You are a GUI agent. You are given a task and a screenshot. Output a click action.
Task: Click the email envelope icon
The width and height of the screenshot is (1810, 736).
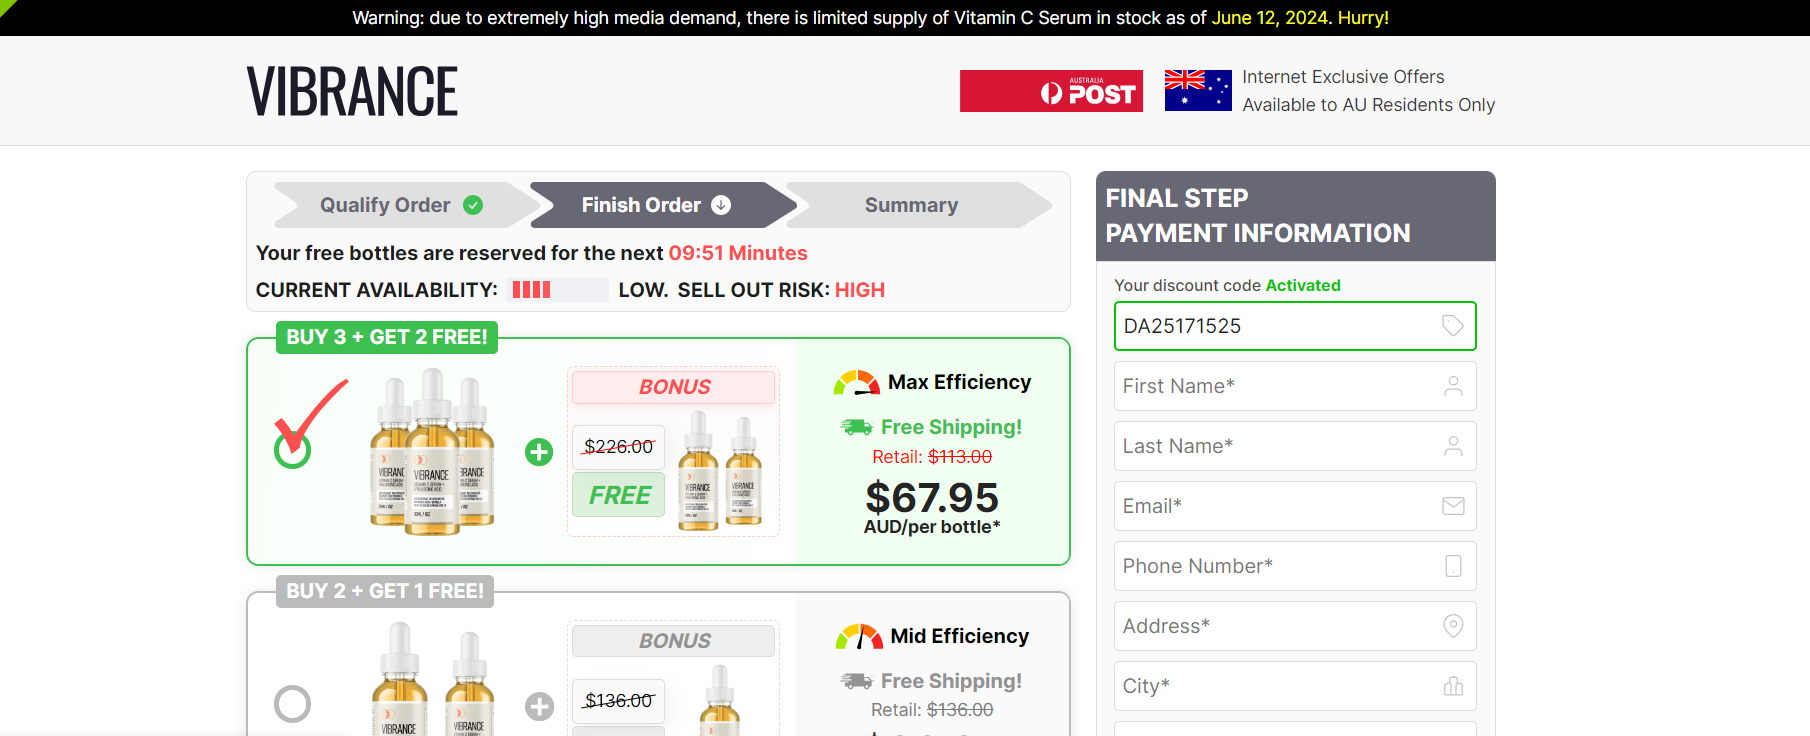point(1453,506)
